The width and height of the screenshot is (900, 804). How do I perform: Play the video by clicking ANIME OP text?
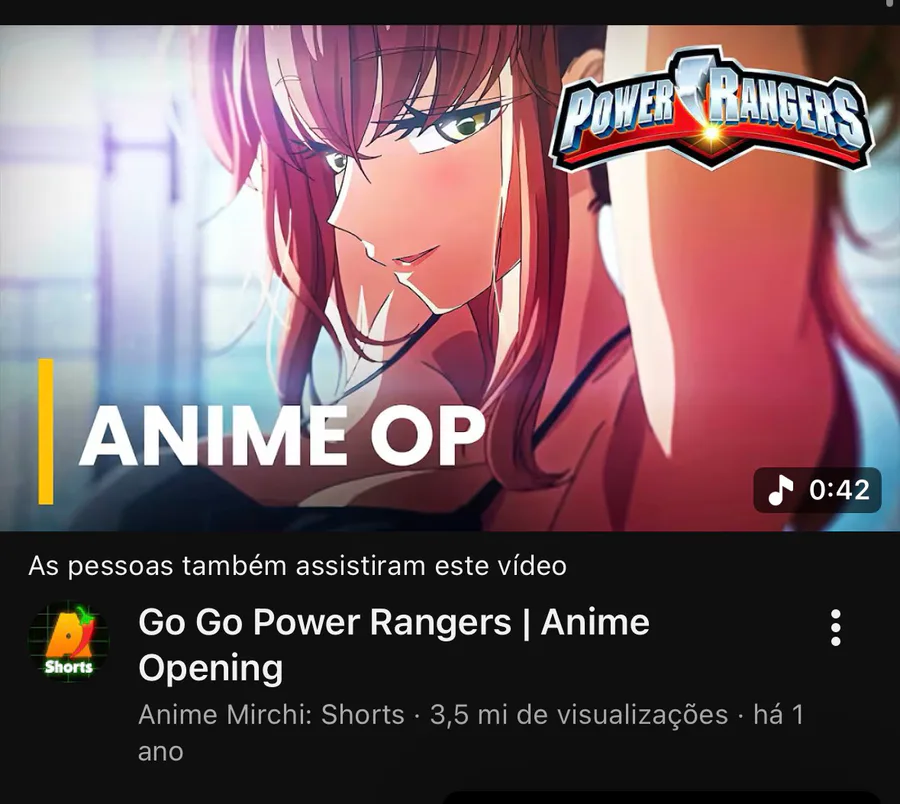pyautogui.click(x=282, y=436)
